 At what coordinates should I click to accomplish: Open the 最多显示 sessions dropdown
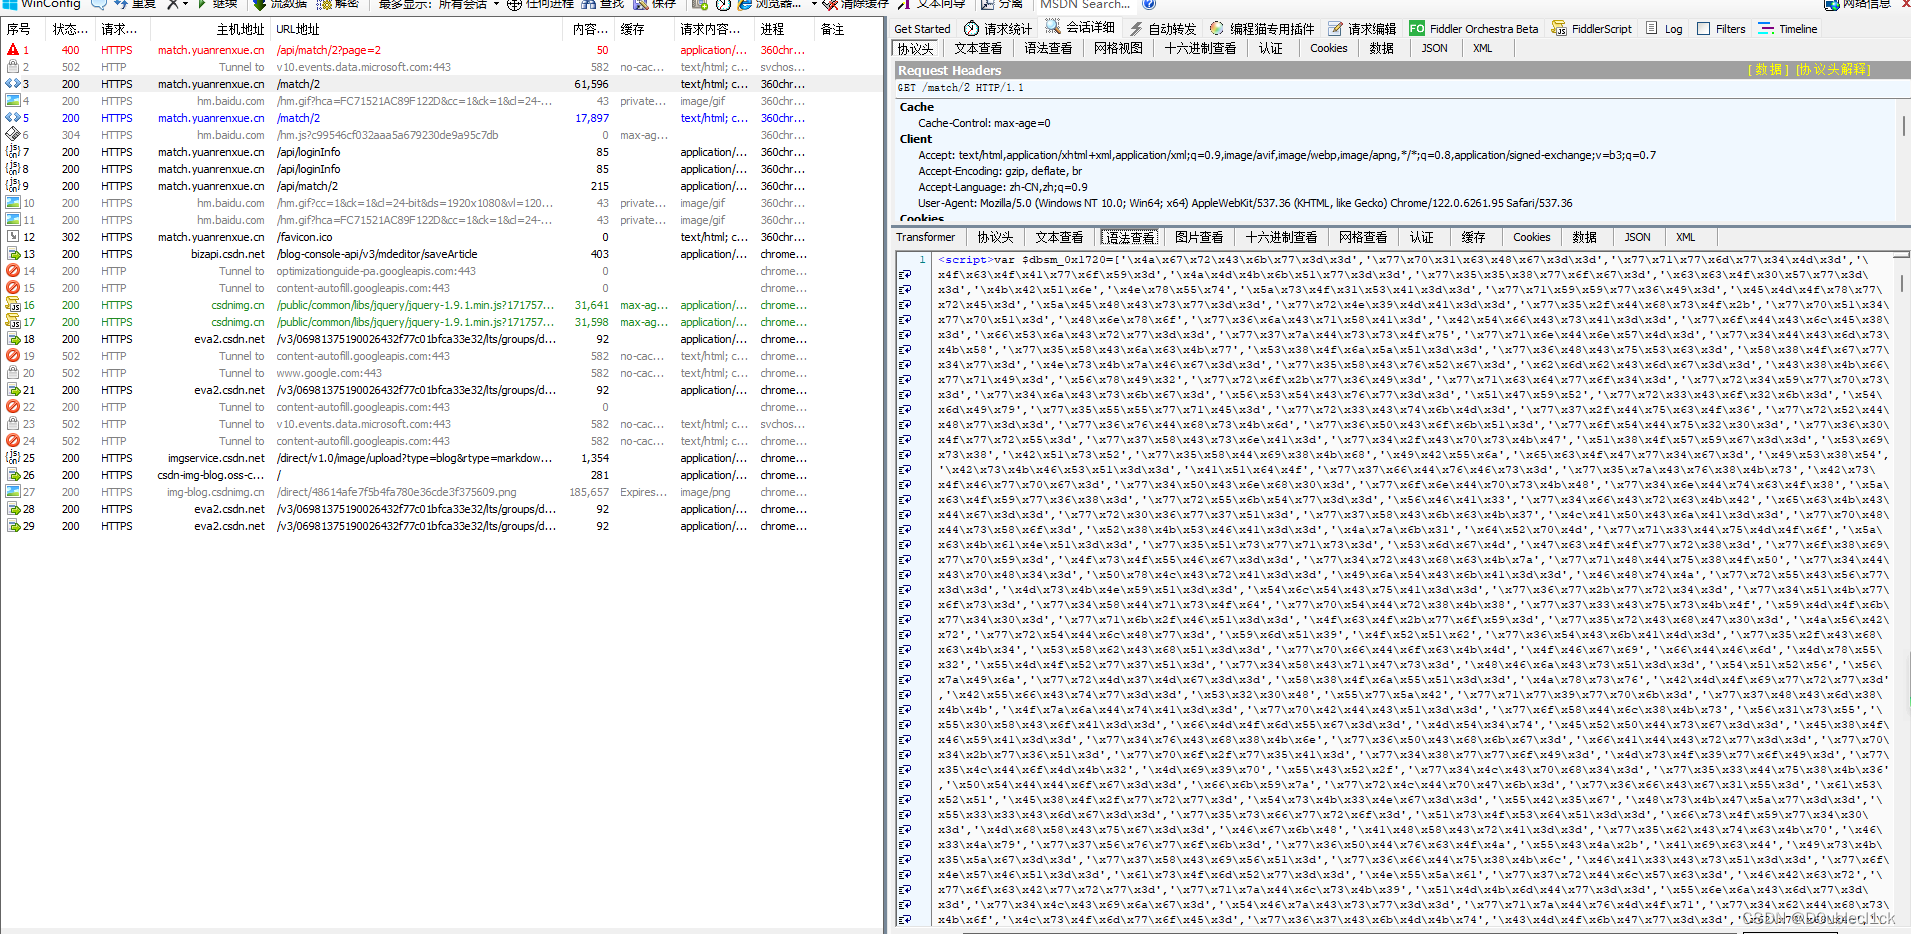coord(438,5)
